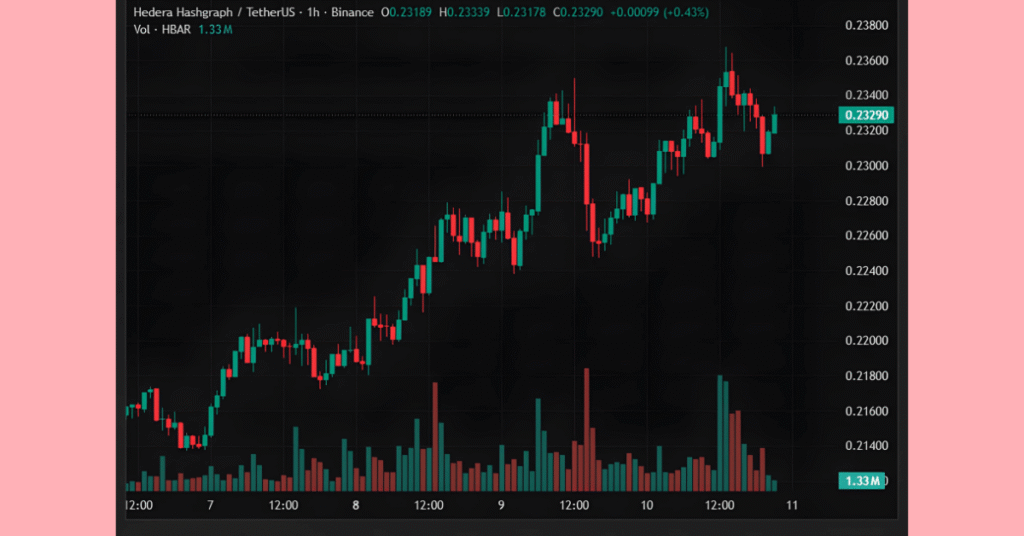Click the high value H0.23339

click(x=464, y=12)
